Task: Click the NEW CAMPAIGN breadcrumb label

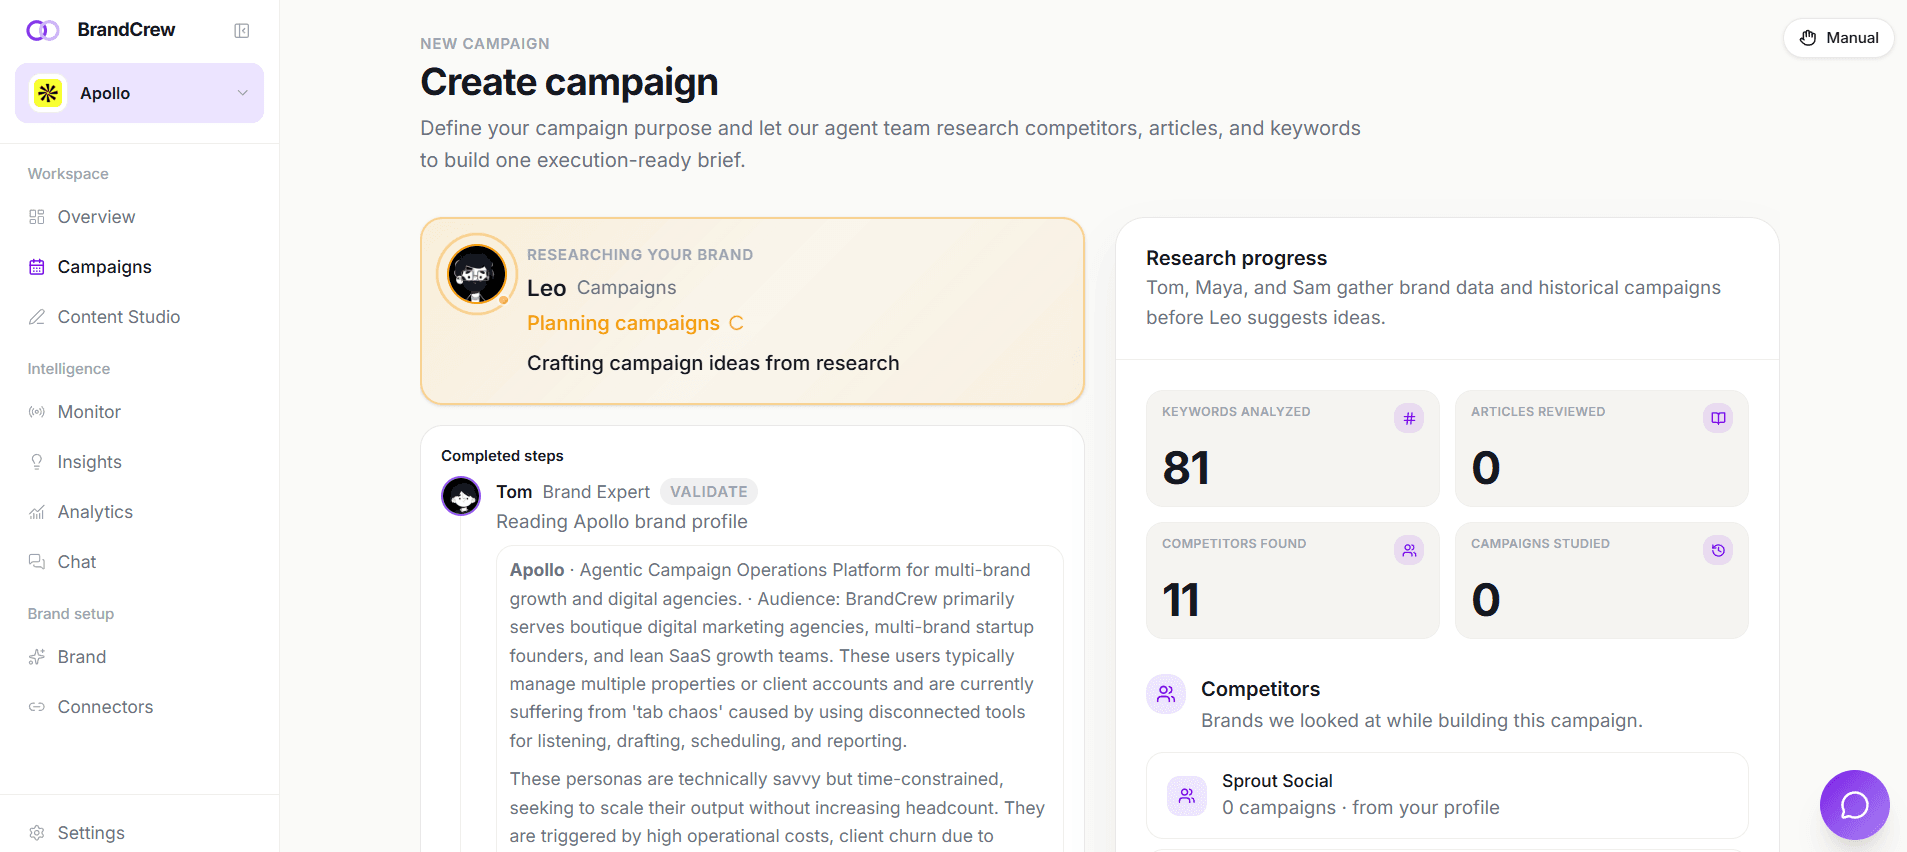Action: tap(485, 44)
